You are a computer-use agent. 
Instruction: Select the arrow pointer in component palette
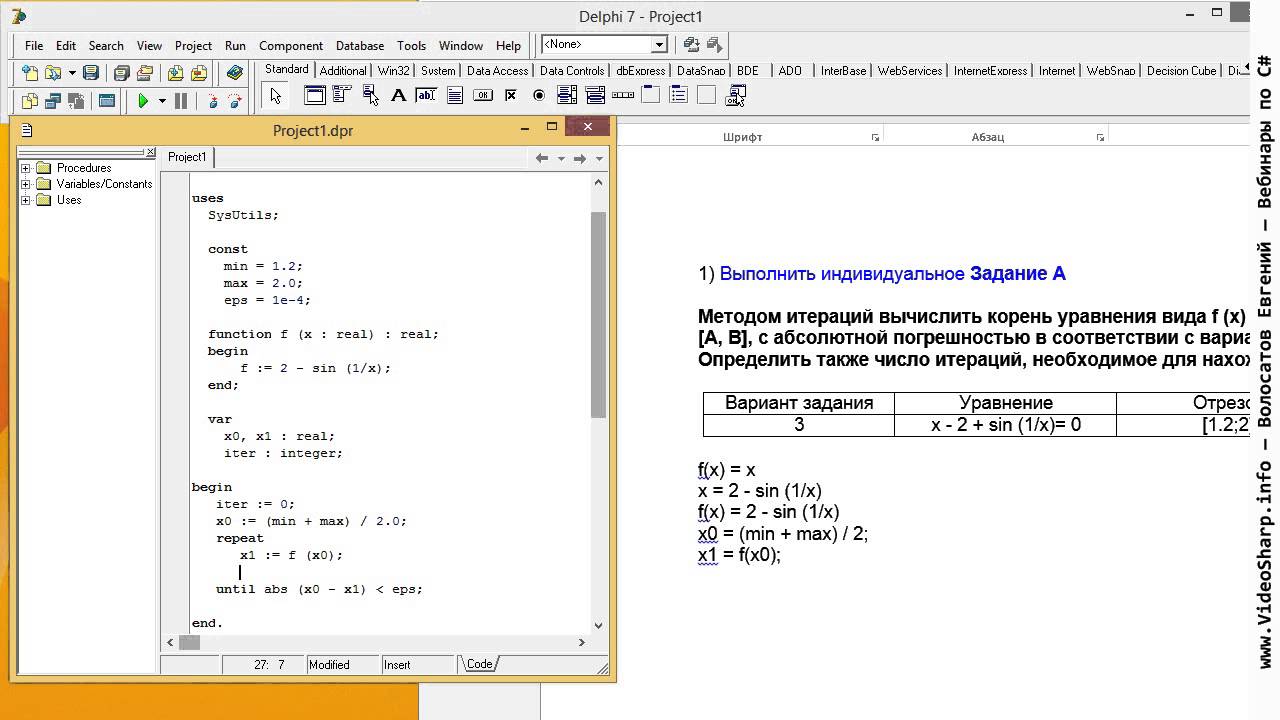click(x=275, y=96)
